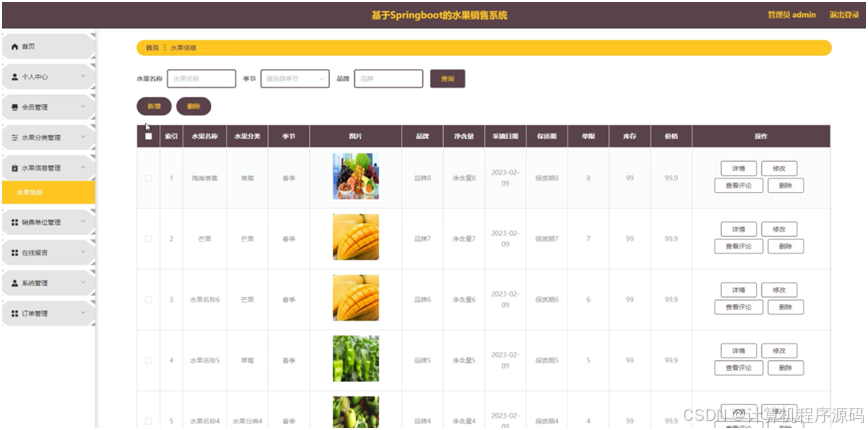868x430 pixels.
Task: Click 删除 for 水果名称5 row
Action: [x=786, y=368]
